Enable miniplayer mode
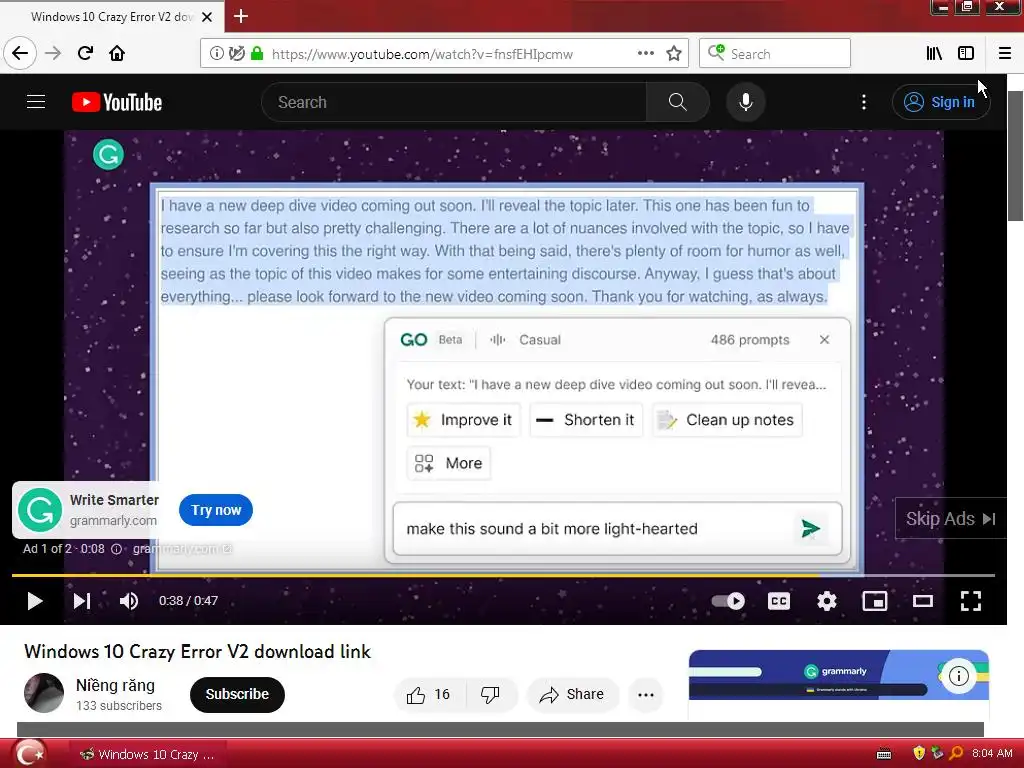 coord(874,601)
